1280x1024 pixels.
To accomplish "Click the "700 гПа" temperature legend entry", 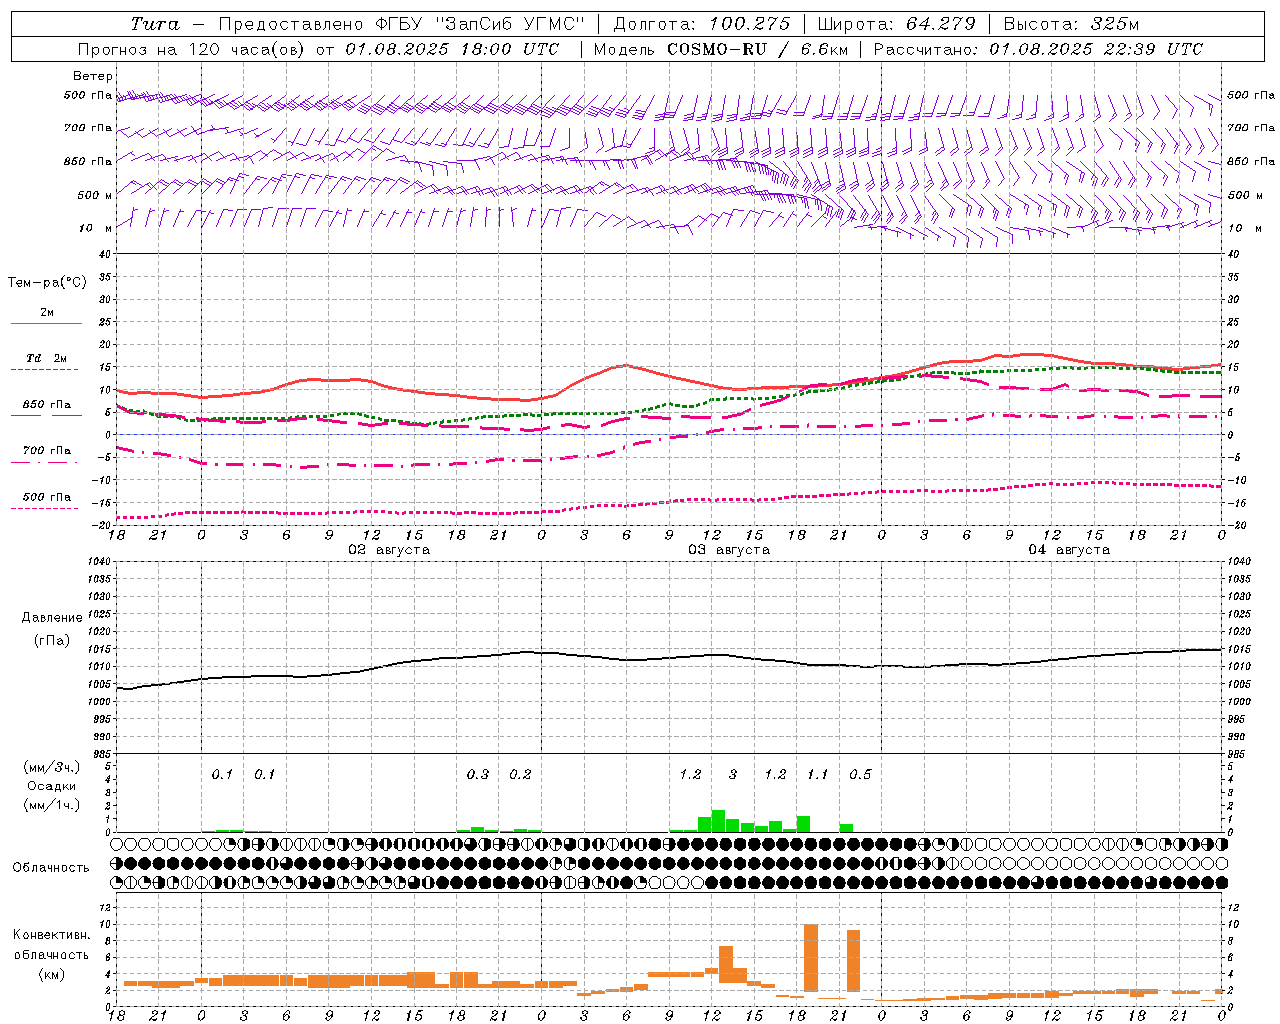I will [47, 450].
